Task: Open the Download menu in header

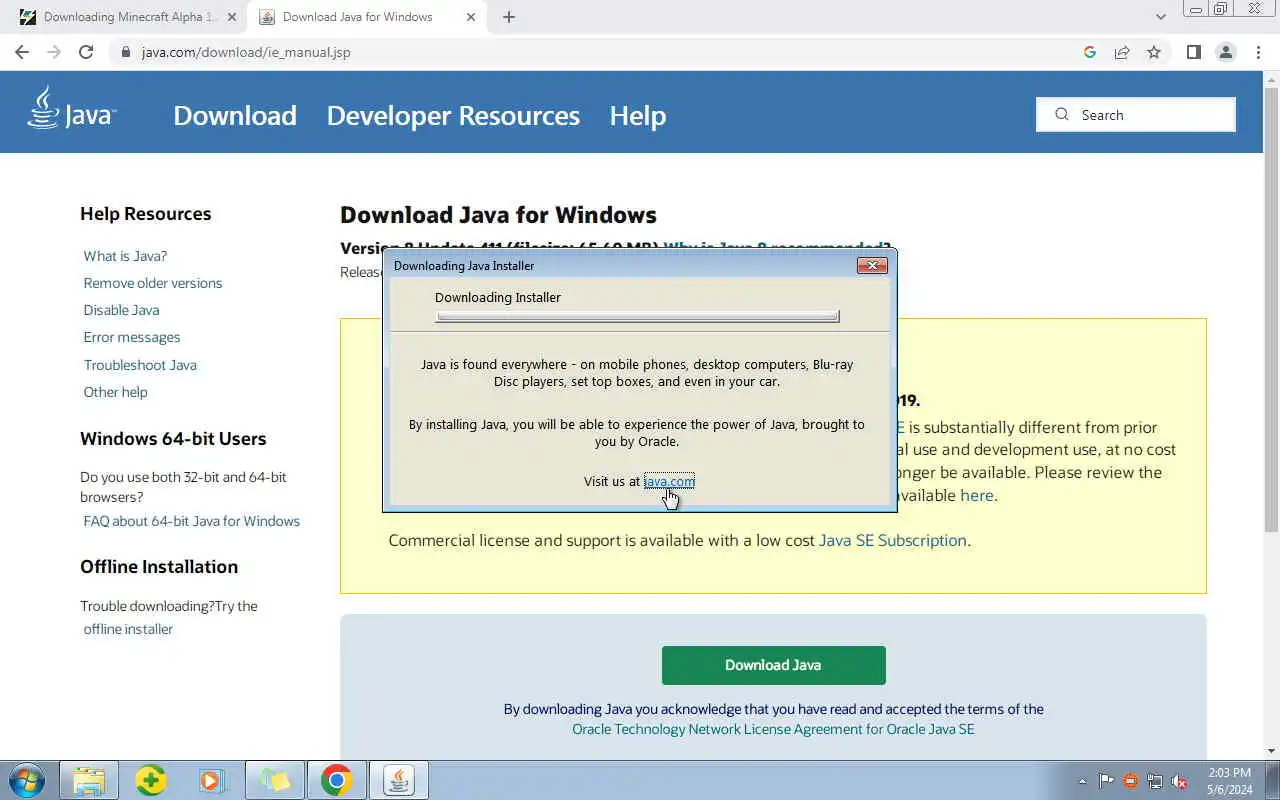Action: point(235,115)
